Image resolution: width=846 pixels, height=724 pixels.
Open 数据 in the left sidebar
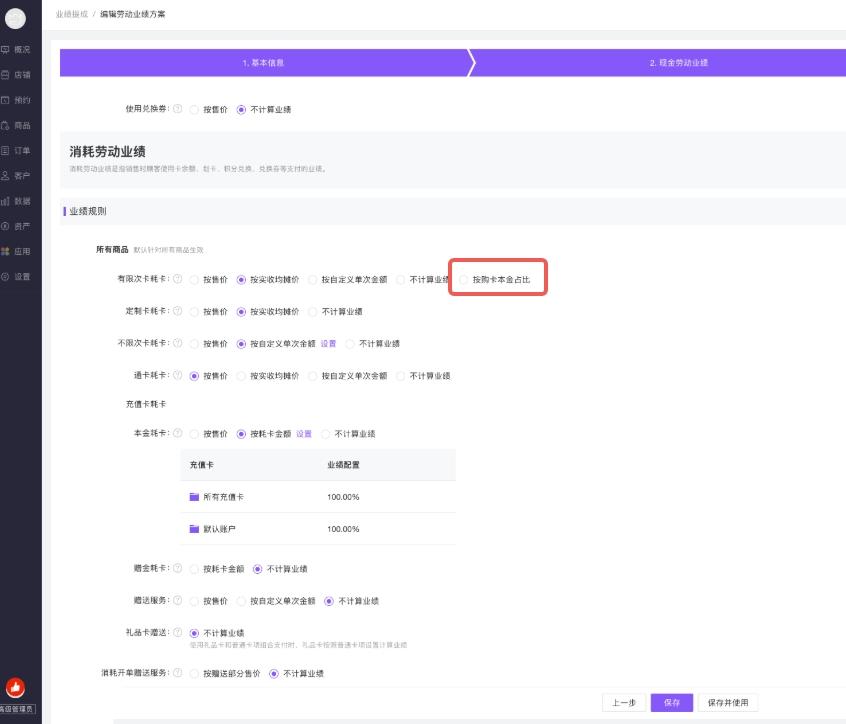[16, 201]
